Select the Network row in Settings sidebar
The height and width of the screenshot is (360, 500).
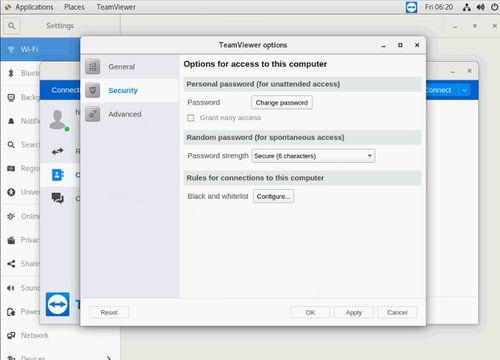[60, 335]
